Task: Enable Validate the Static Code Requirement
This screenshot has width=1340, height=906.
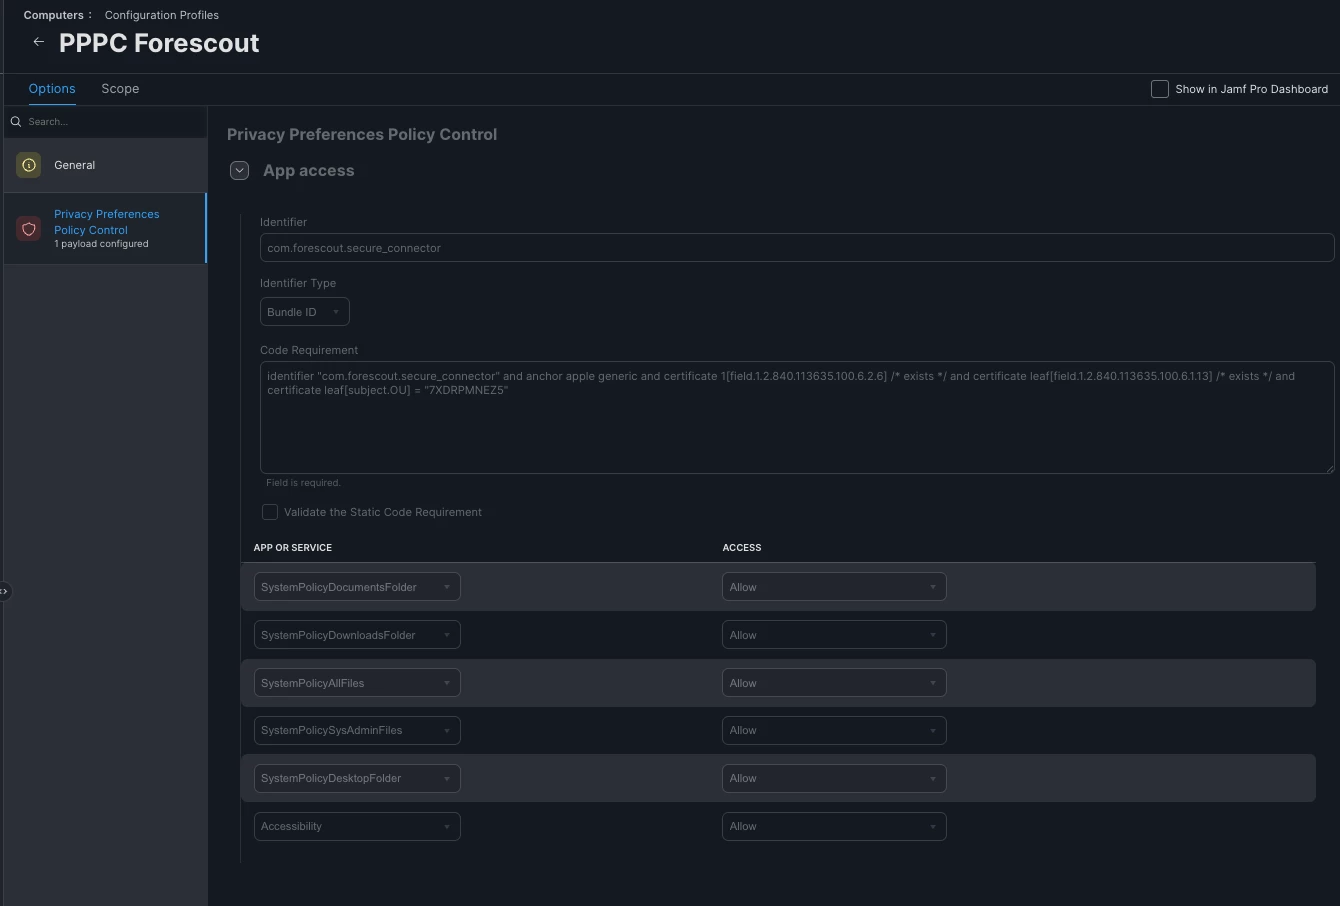Action: 270,512
